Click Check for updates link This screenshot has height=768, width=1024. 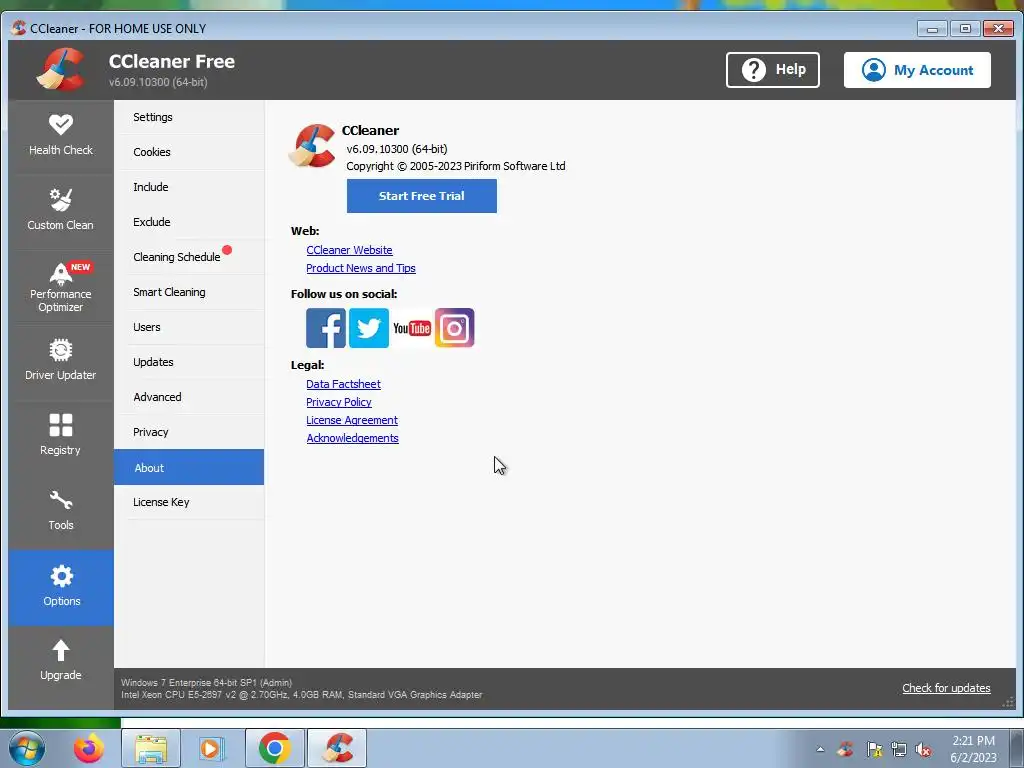pos(946,688)
